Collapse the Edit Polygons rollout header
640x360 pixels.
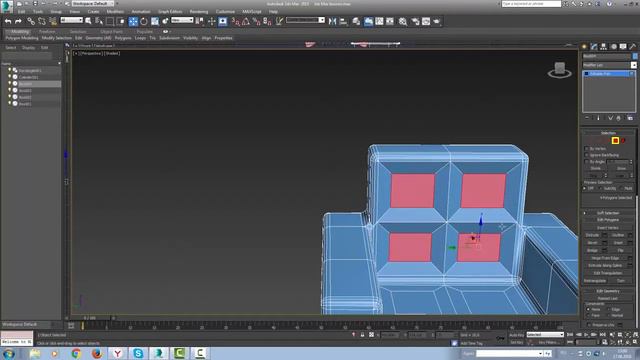(x=608, y=220)
